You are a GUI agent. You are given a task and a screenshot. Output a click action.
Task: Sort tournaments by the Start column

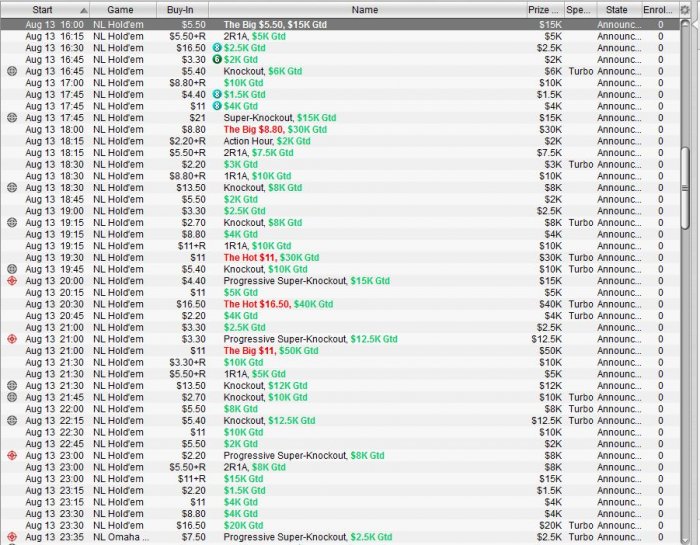click(45, 10)
